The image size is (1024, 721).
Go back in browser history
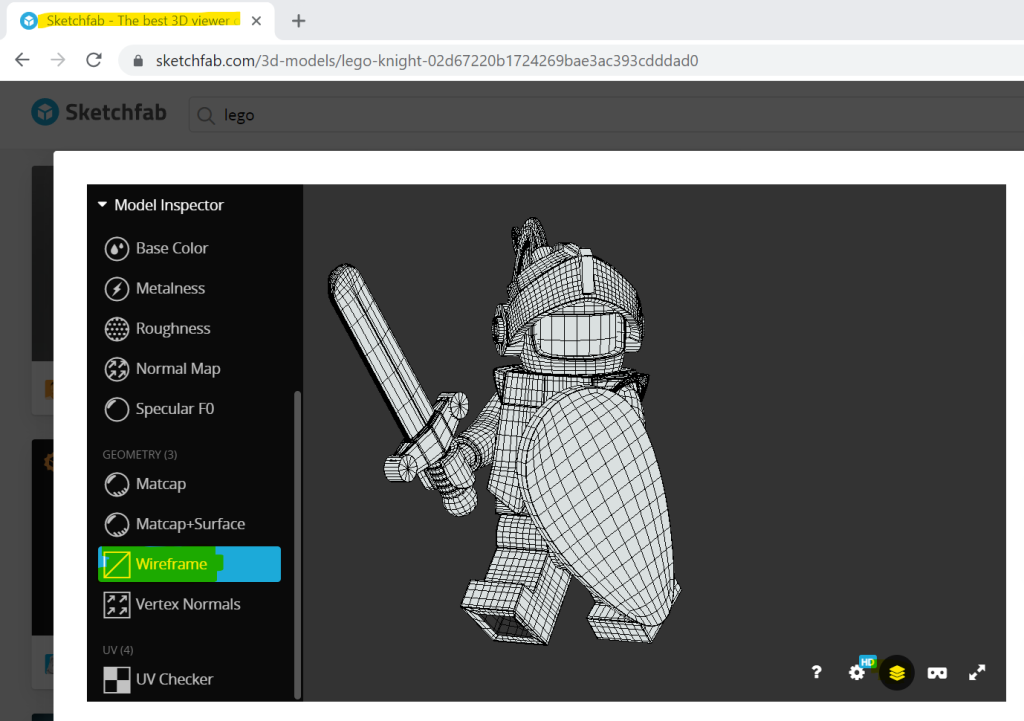22,60
